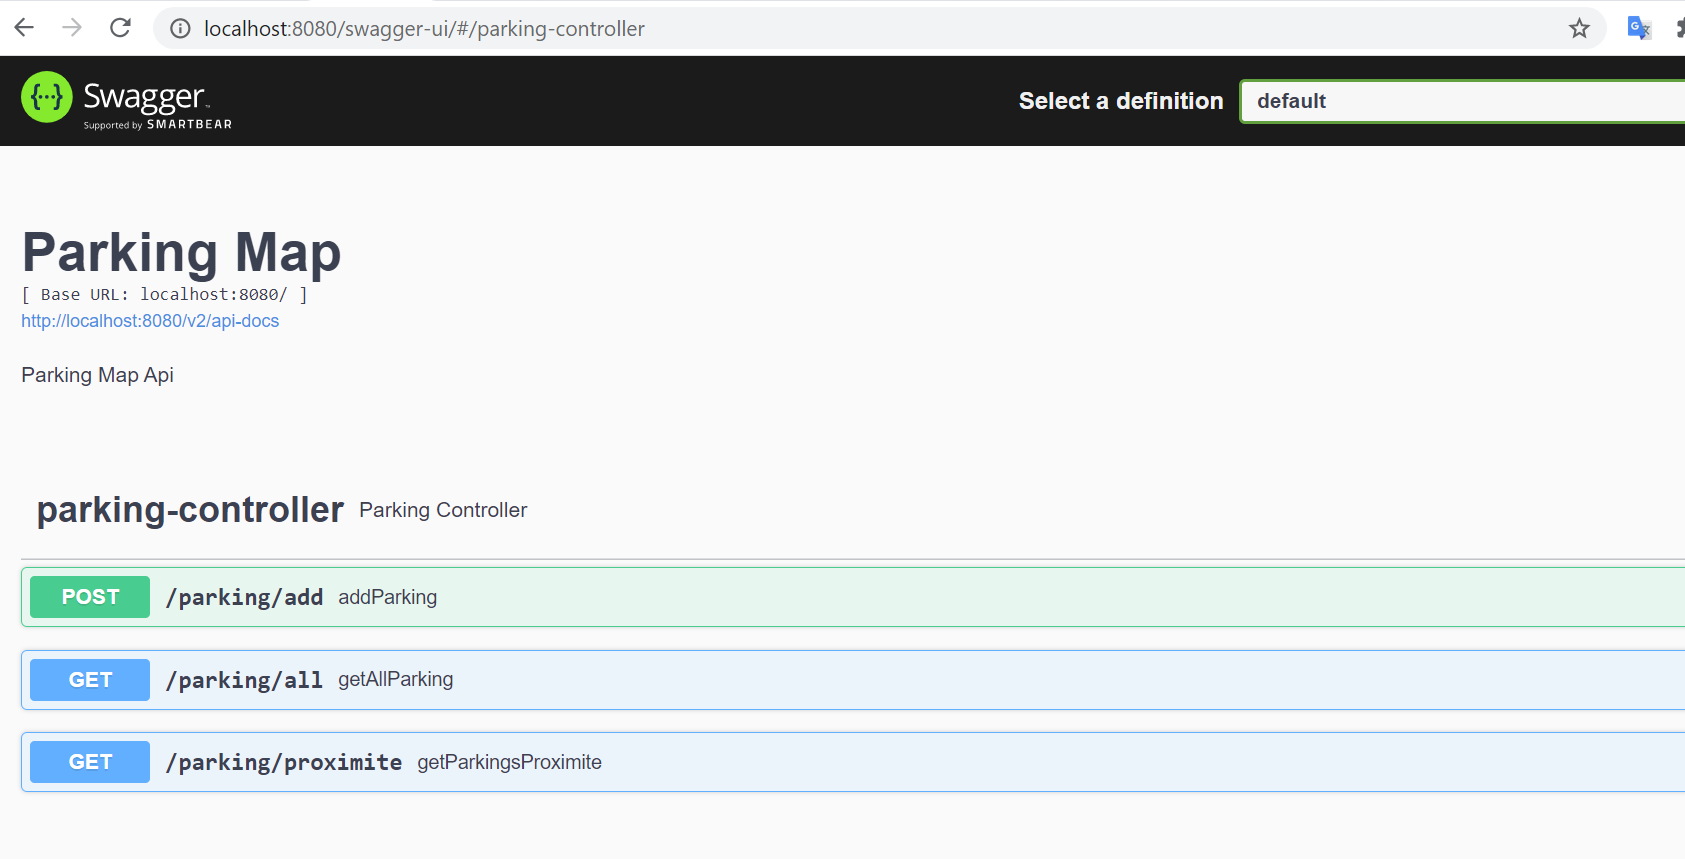The width and height of the screenshot is (1685, 859).
Task: Open the Select a definition dropdown
Action: coord(1462,101)
